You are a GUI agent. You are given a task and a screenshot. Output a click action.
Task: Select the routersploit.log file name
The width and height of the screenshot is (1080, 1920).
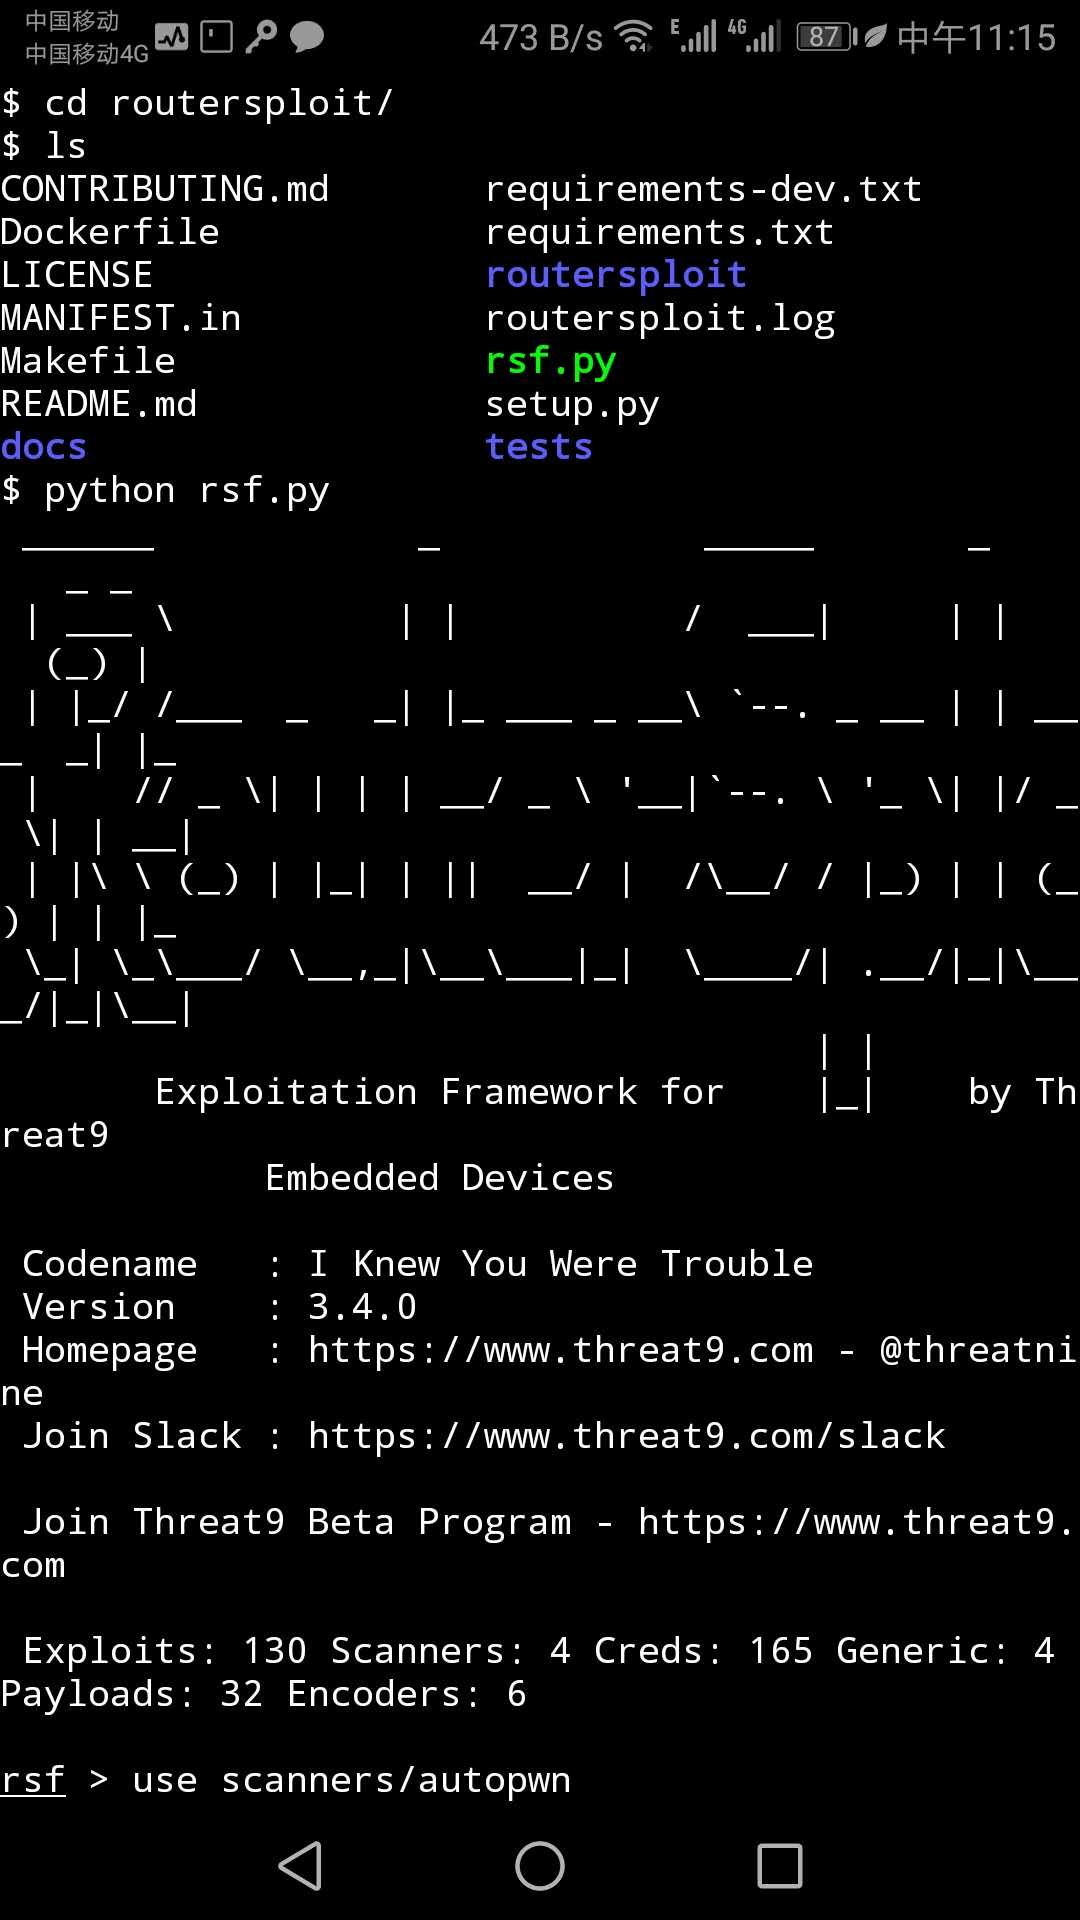[659, 319]
